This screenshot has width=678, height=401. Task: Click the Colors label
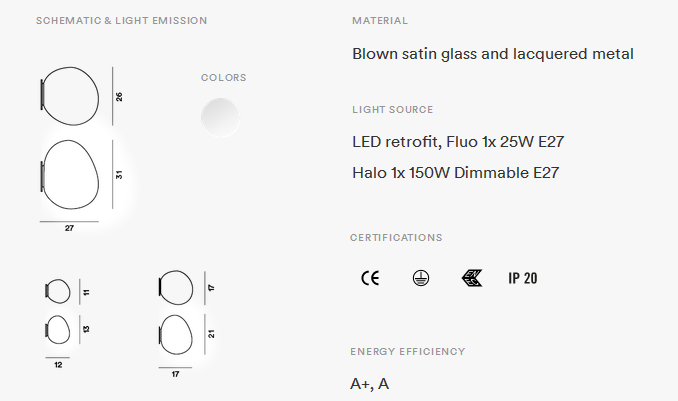tap(224, 78)
